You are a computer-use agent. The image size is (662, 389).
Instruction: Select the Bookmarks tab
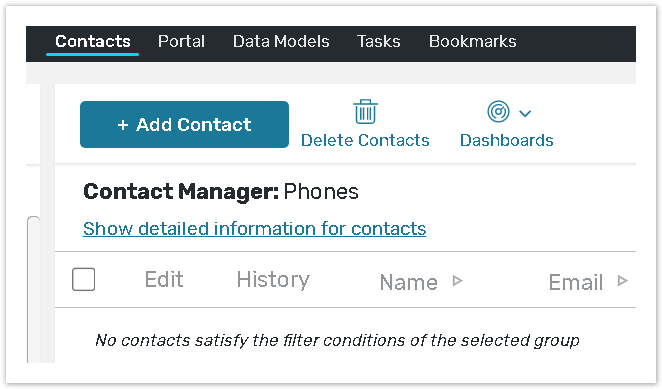[x=472, y=41]
